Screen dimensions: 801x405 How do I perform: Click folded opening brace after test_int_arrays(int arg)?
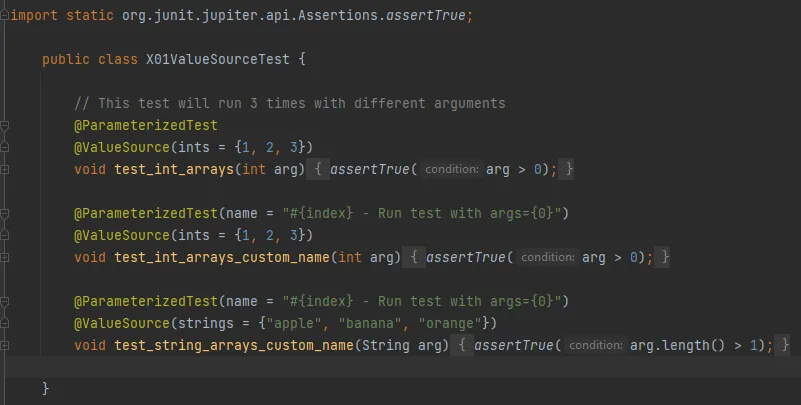(318, 169)
